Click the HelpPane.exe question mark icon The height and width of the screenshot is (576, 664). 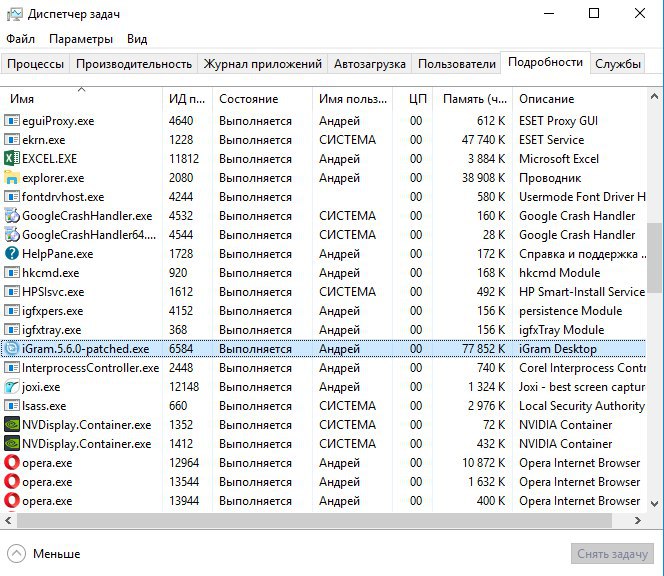coord(12,254)
